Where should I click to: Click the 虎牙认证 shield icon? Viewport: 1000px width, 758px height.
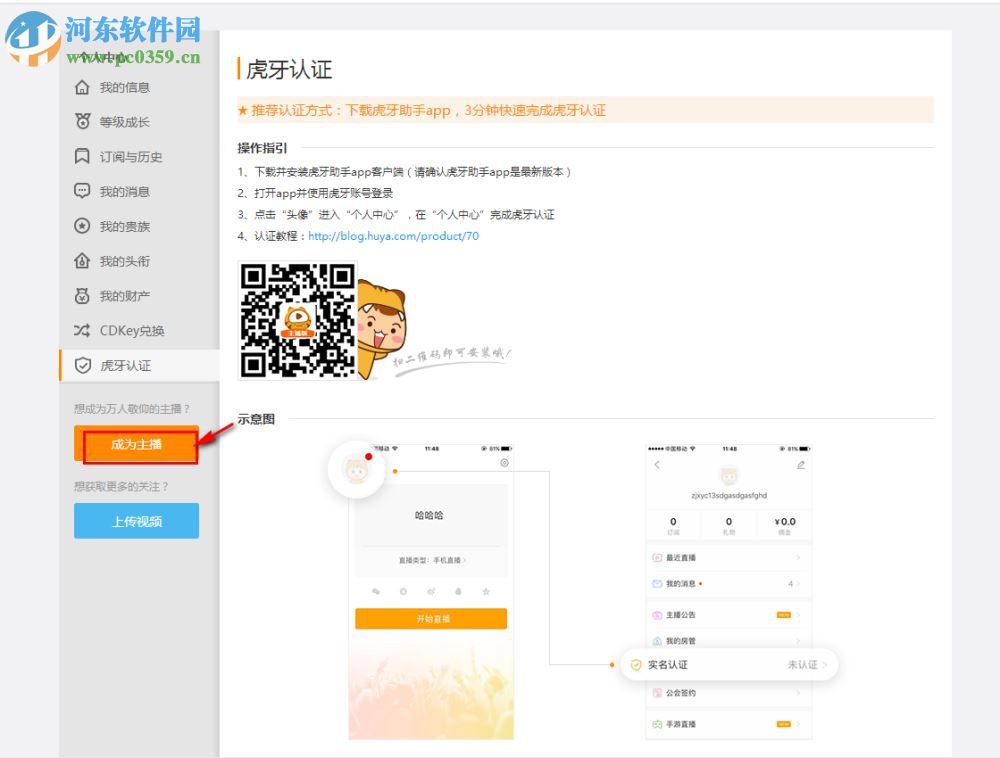tap(85, 366)
